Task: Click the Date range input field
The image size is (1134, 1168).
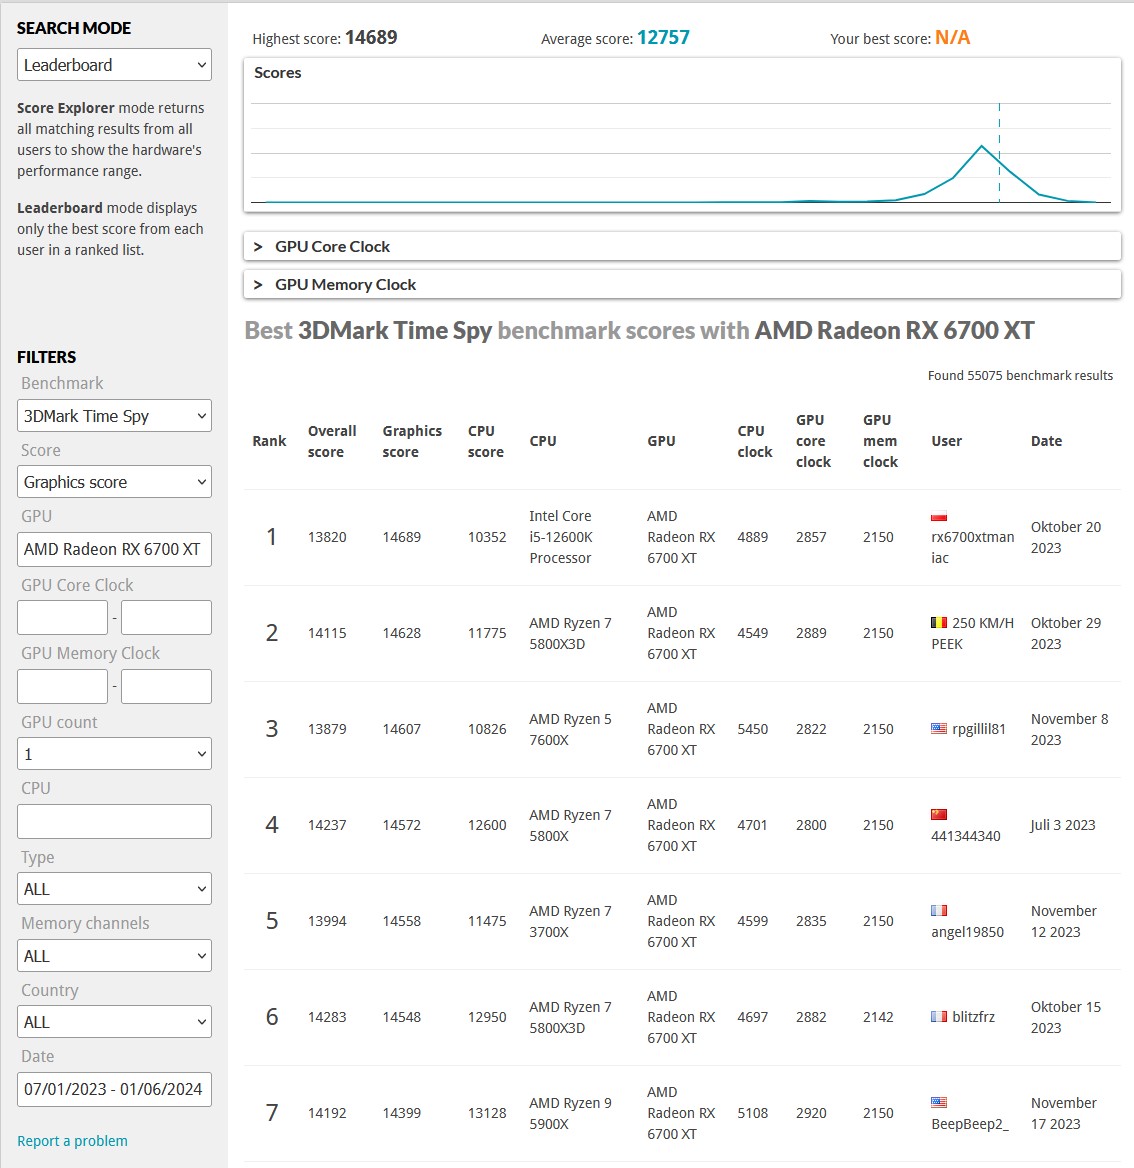Action: click(114, 1089)
